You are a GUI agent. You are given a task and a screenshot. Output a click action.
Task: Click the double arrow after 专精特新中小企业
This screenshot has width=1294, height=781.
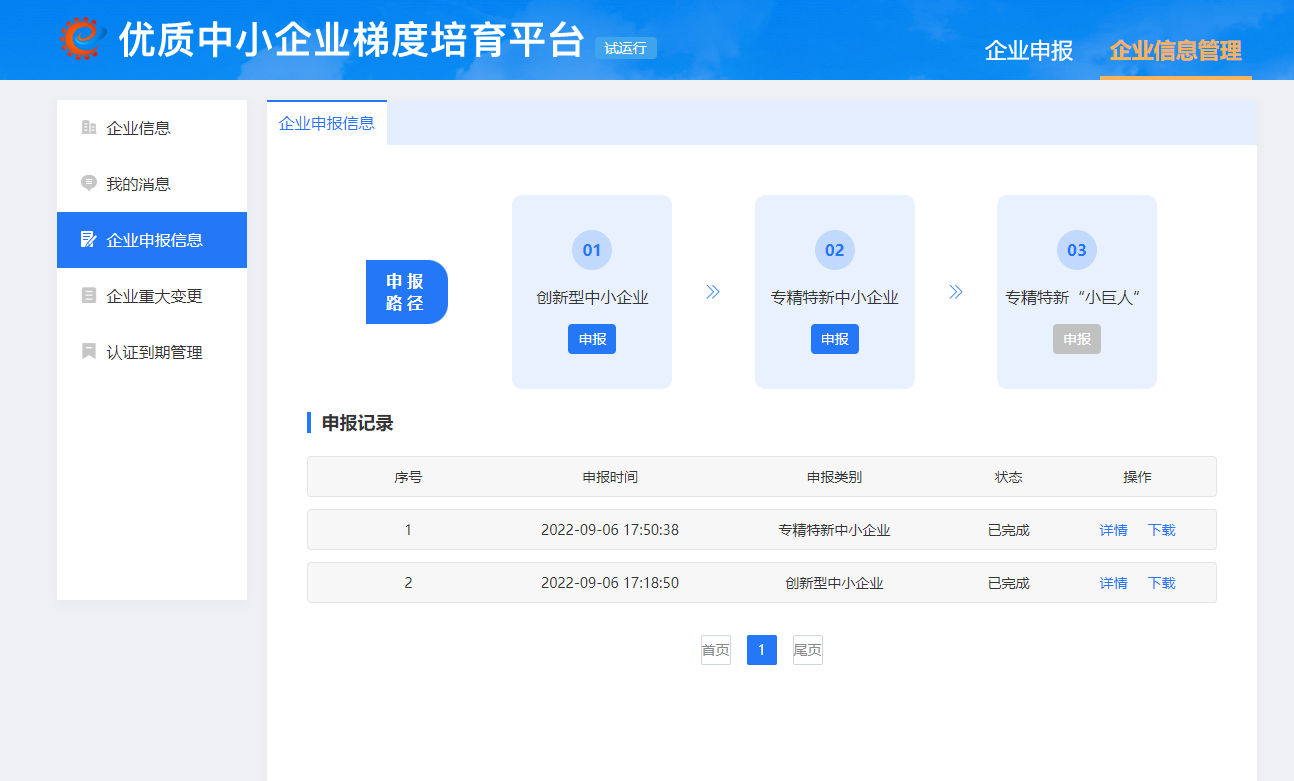(x=956, y=292)
